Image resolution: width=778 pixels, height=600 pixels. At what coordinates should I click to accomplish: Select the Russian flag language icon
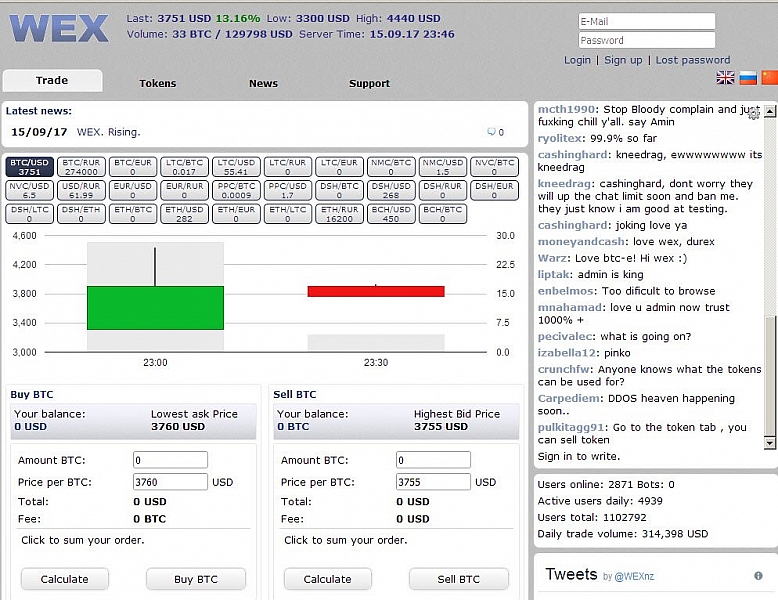[748, 77]
